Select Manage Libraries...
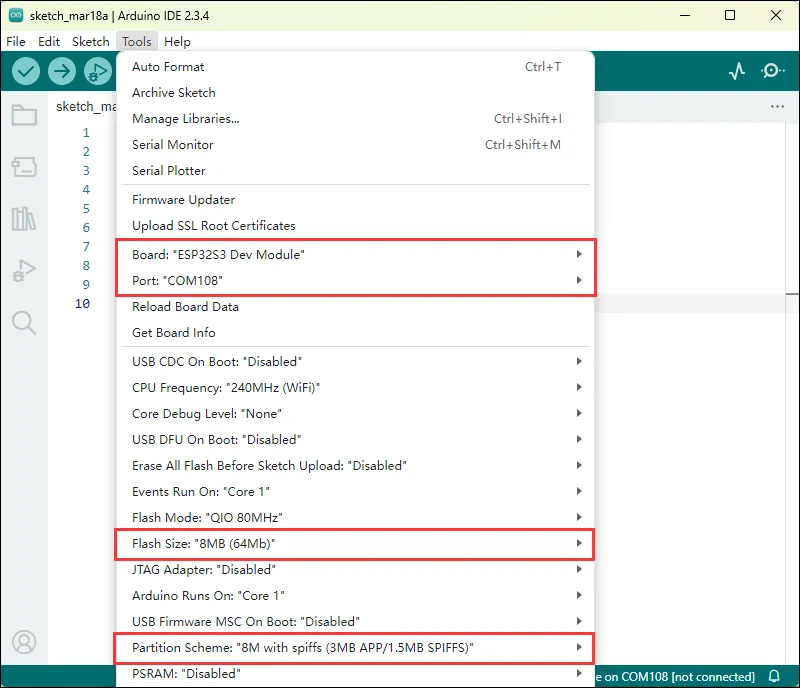Screen dimensions: 800x688 [x=356, y=119]
